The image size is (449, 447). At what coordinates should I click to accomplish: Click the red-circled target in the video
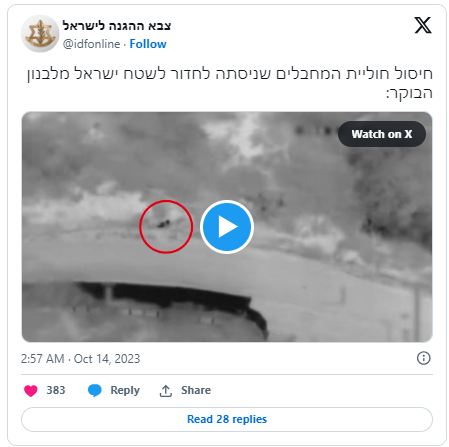coord(166,227)
